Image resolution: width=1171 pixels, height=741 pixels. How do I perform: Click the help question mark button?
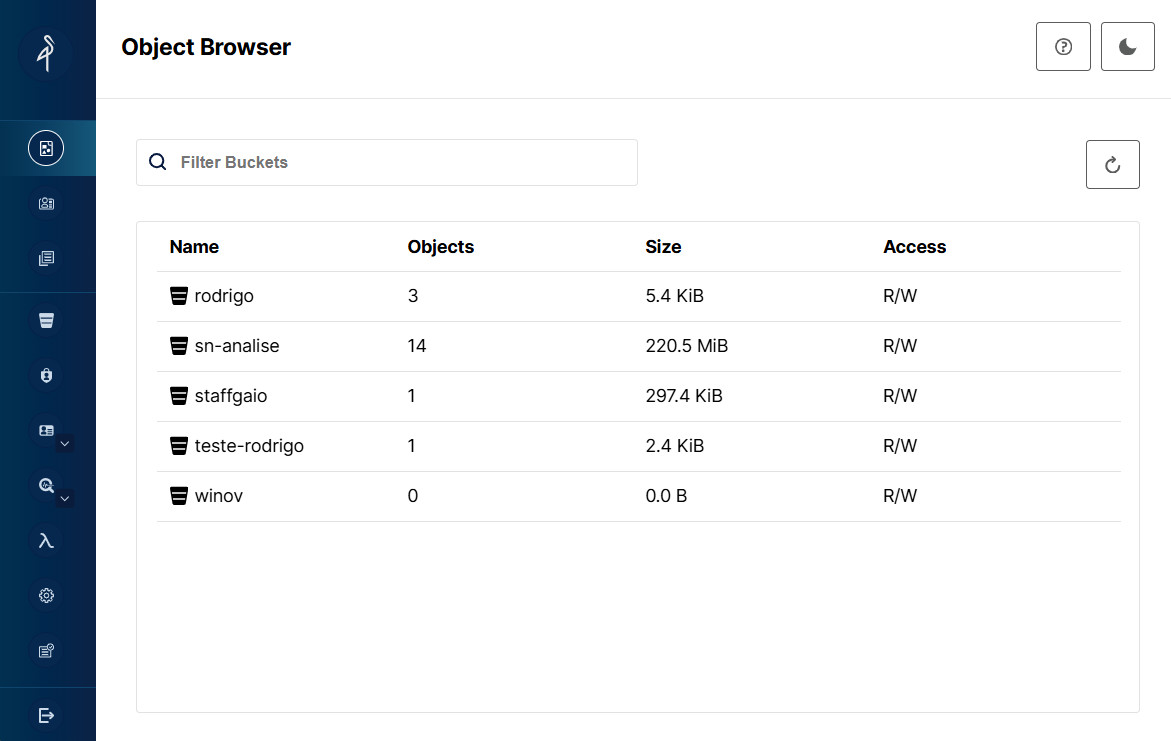pyautogui.click(x=1063, y=47)
